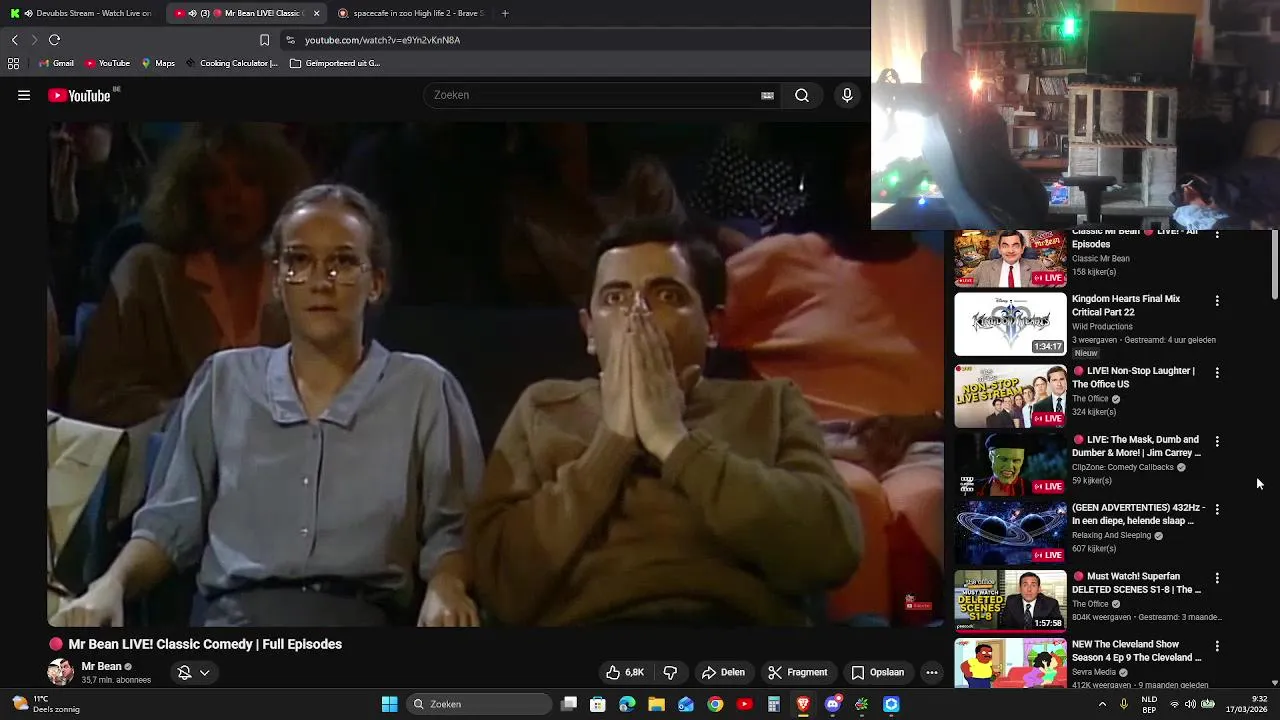Viewport: 1280px width, 720px height.
Task: Click the search magnifier button
Action: (802, 95)
